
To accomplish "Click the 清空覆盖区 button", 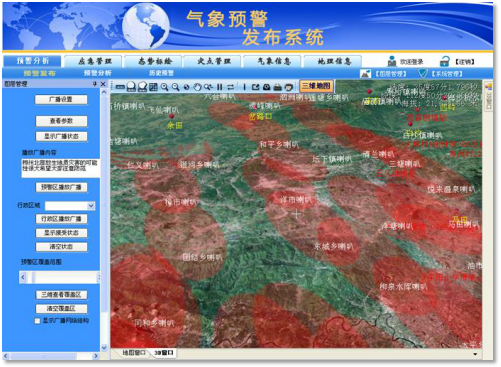I will coord(61,309).
